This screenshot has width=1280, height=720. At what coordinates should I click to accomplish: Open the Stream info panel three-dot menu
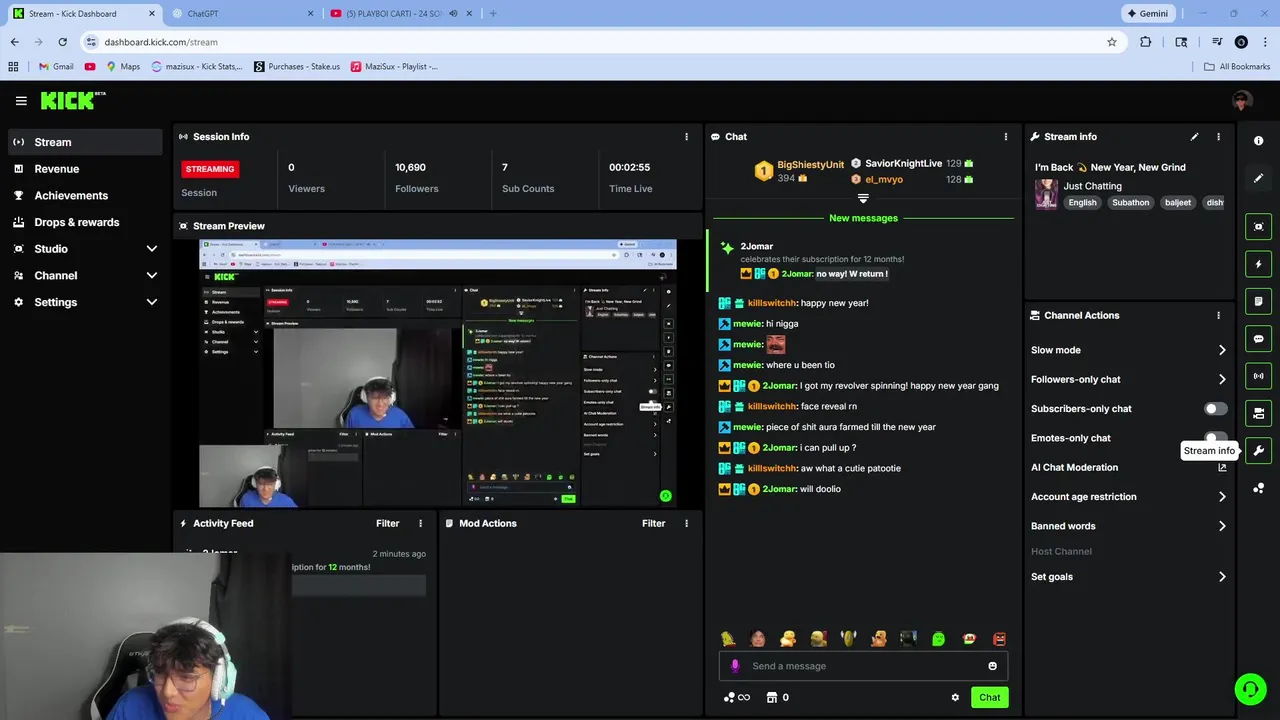click(1218, 137)
